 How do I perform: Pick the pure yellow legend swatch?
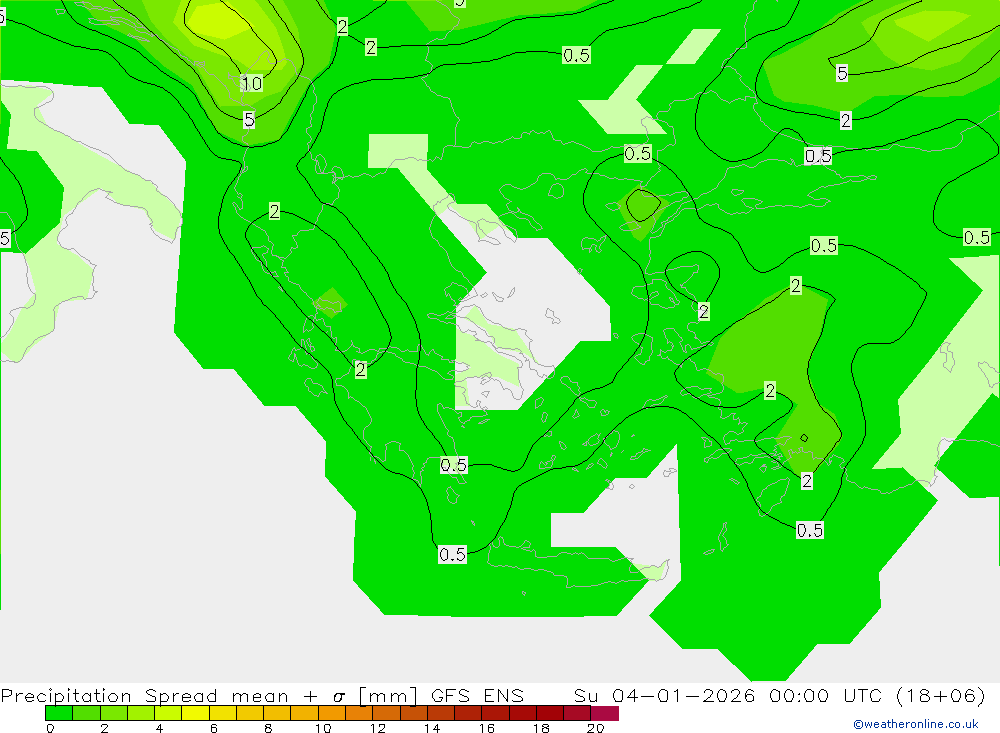coord(195,713)
